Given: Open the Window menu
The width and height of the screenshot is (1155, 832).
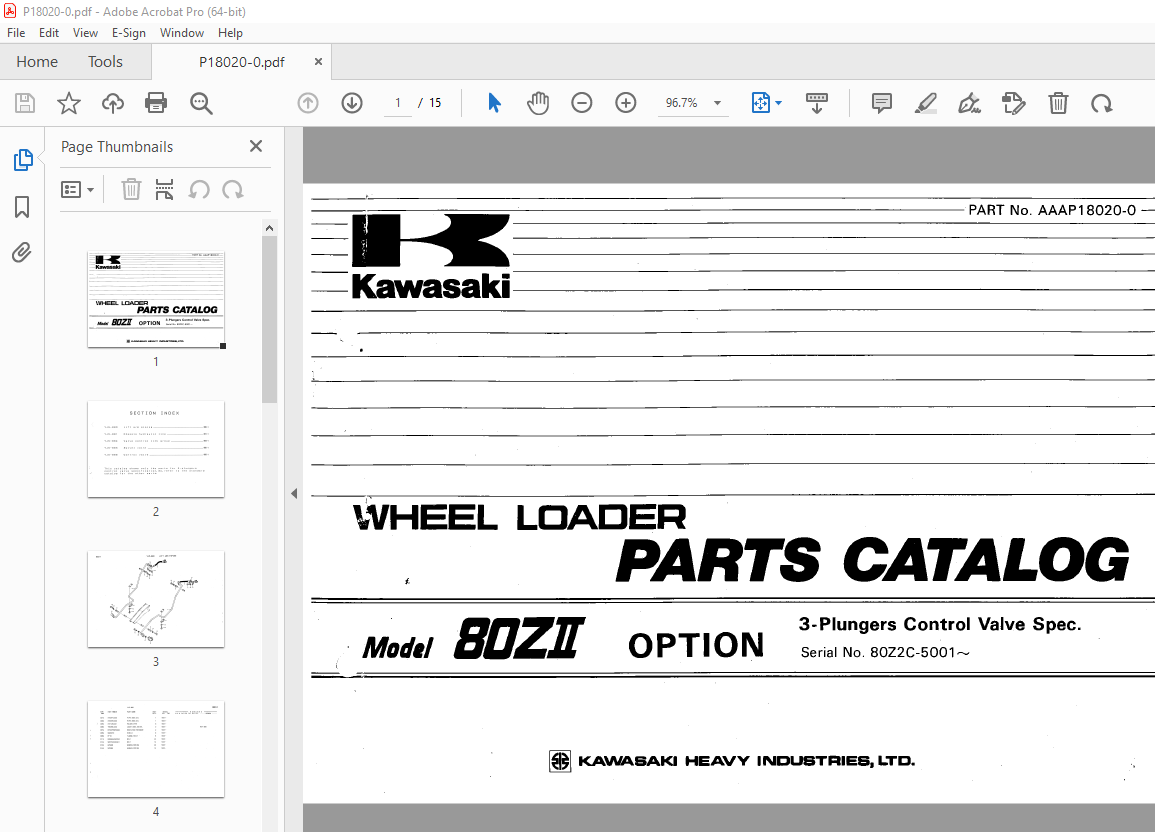Looking at the screenshot, I should (x=182, y=33).
